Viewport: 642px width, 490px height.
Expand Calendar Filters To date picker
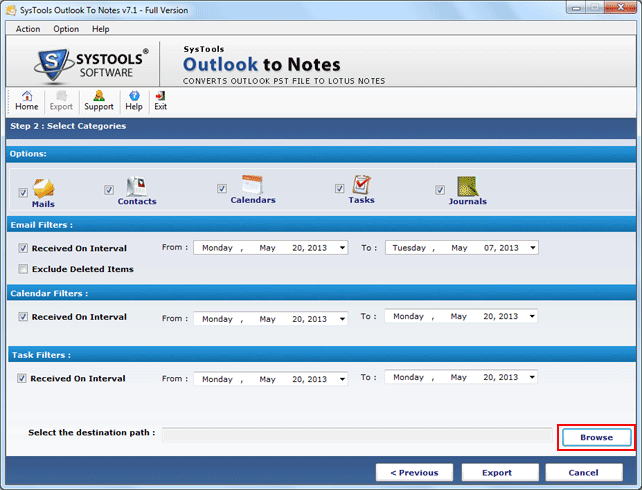(x=530, y=317)
